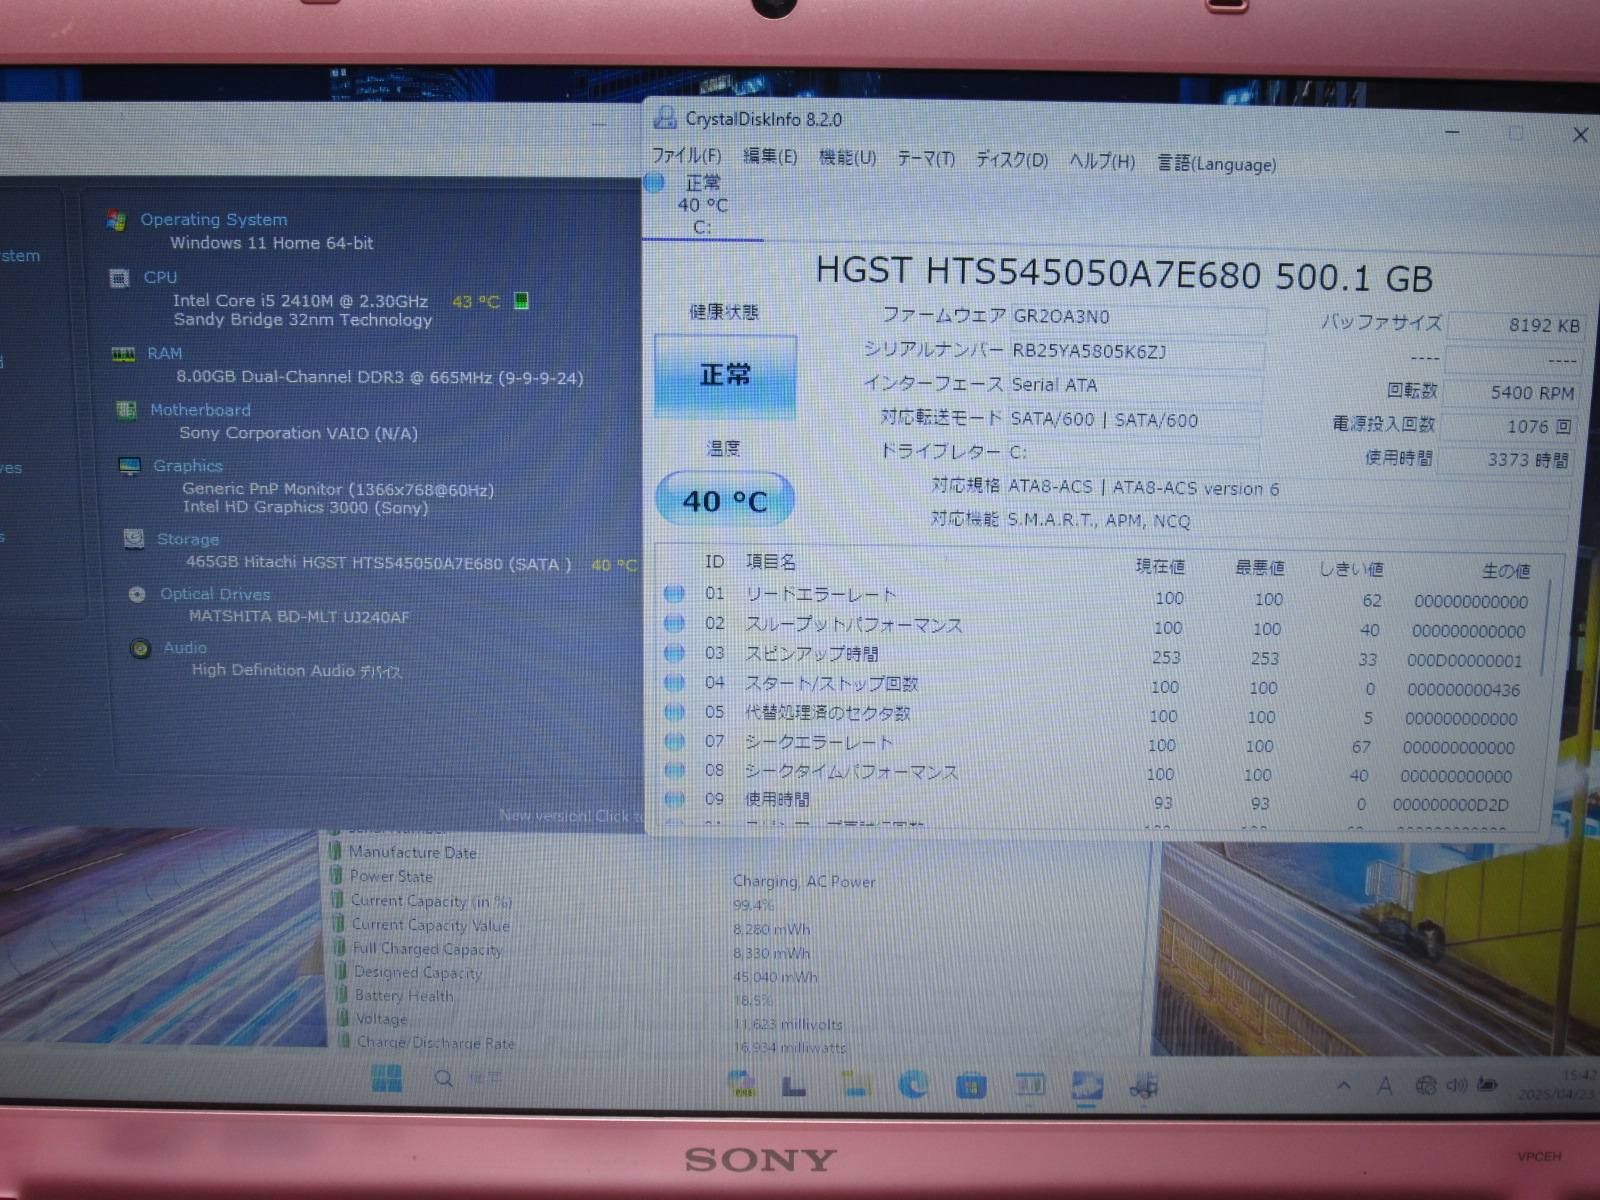Screen dimensions: 1600x1200
Task: Select the C: disk status indicator dot
Action: click(x=654, y=182)
